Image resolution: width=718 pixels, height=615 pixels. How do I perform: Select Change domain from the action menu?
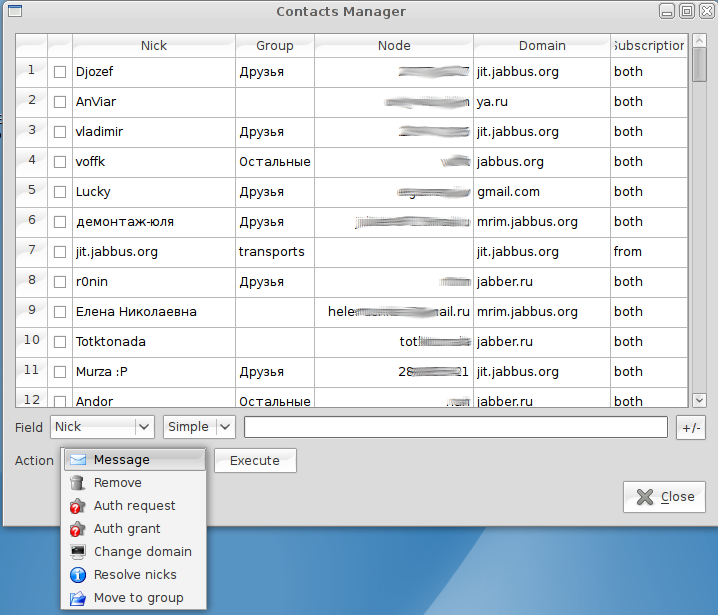[142, 552]
